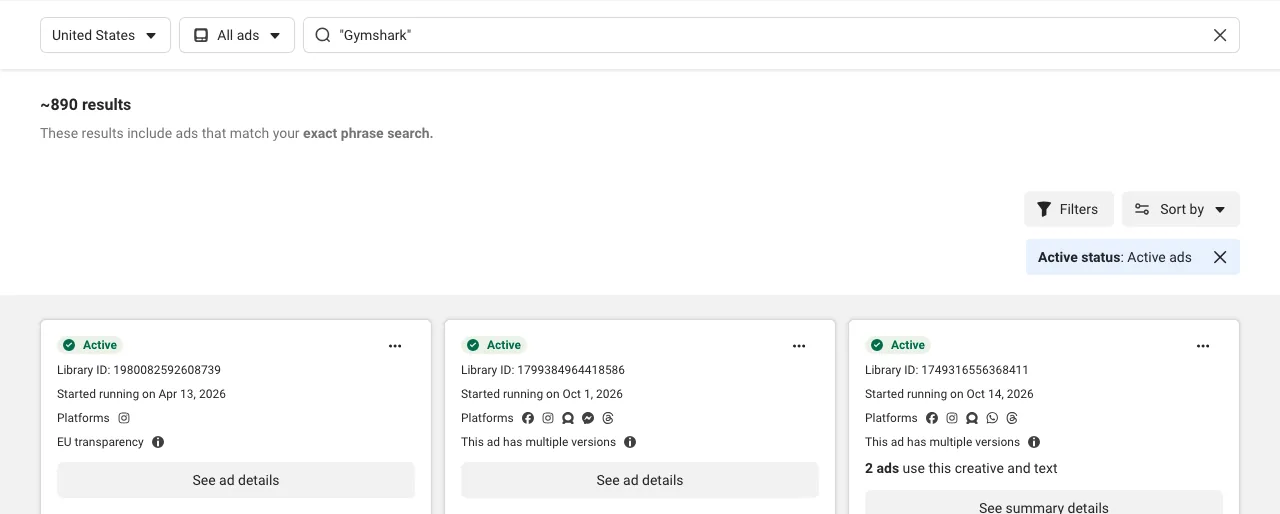Click "Library ID: 1799384964418586" text
This screenshot has height=514, width=1280.
click(543, 370)
